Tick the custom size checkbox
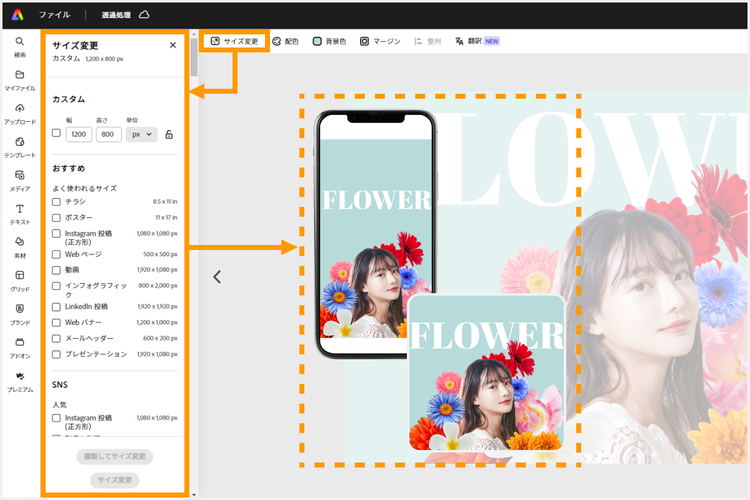 (56, 133)
